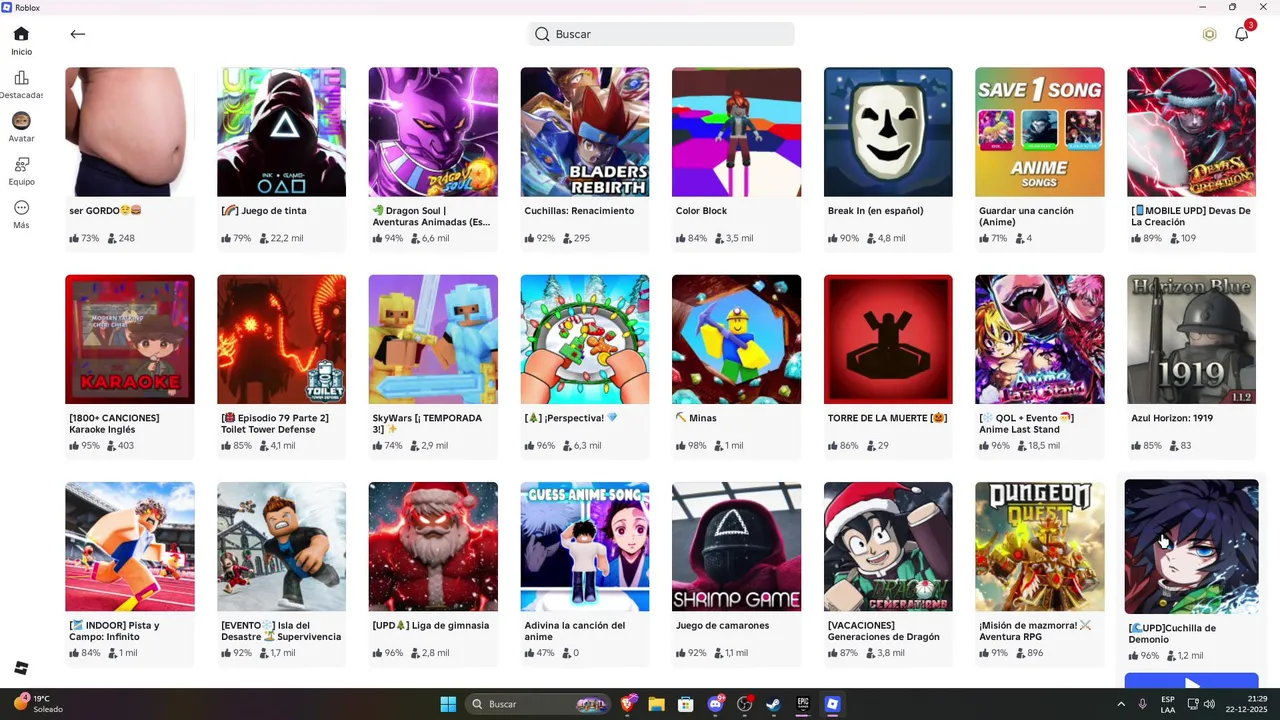
Task: Open the TORRE DE LA MUERTE thumbnail
Action: (x=888, y=339)
